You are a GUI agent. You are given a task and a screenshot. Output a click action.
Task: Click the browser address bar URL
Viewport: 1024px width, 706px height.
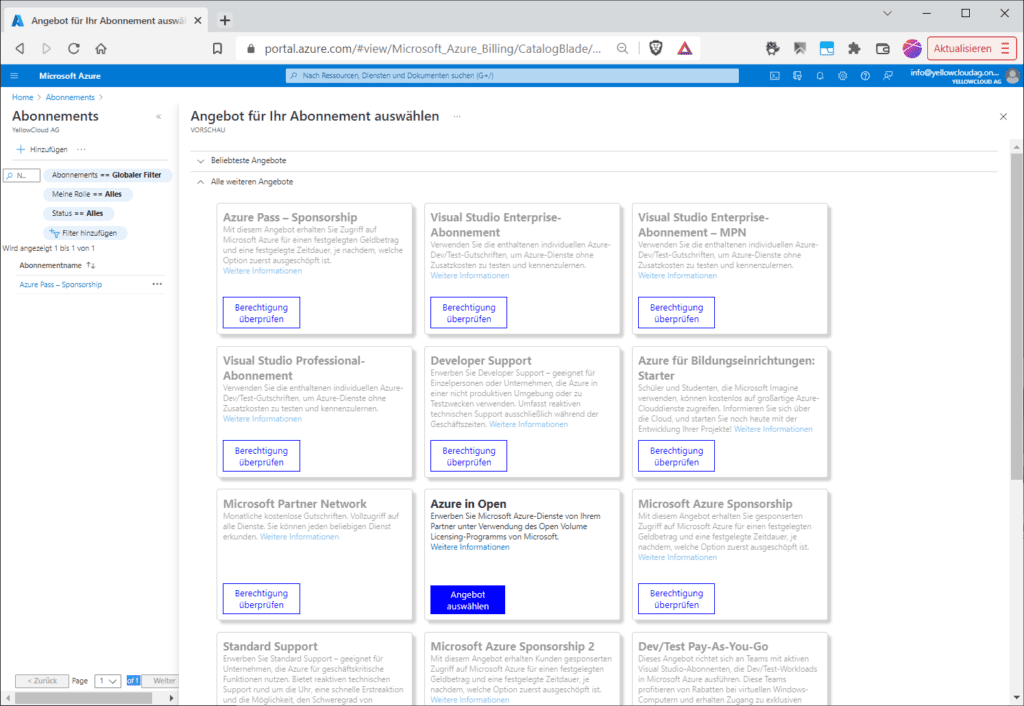coord(432,48)
